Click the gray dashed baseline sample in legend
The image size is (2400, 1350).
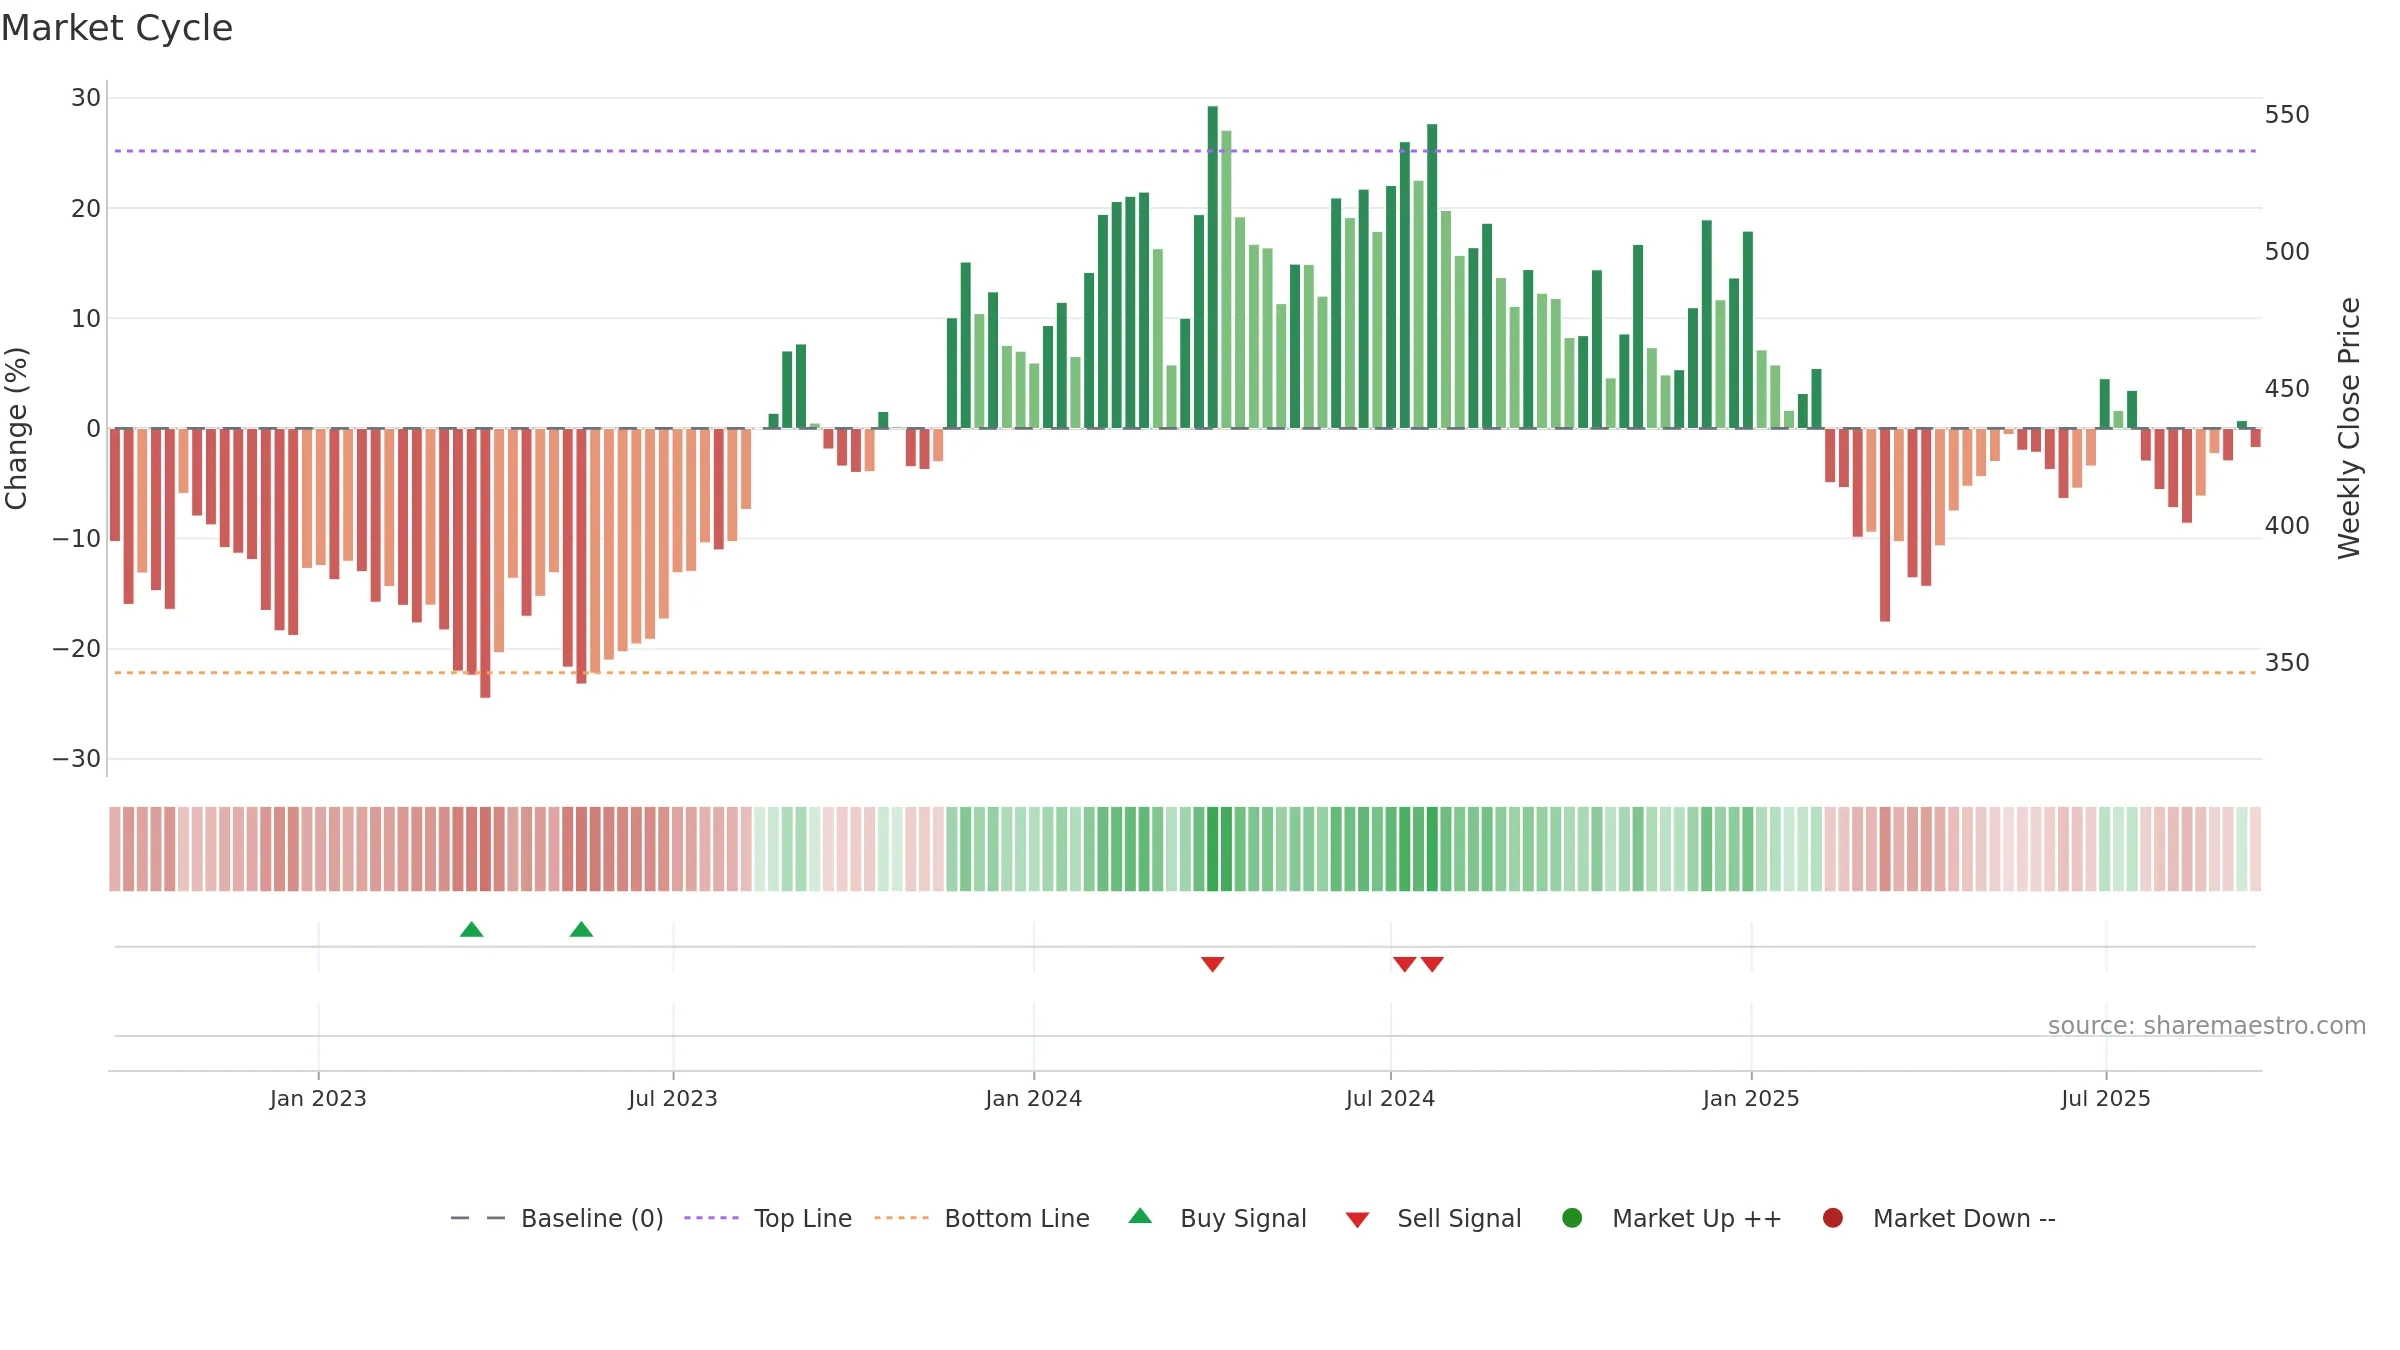point(477,1218)
